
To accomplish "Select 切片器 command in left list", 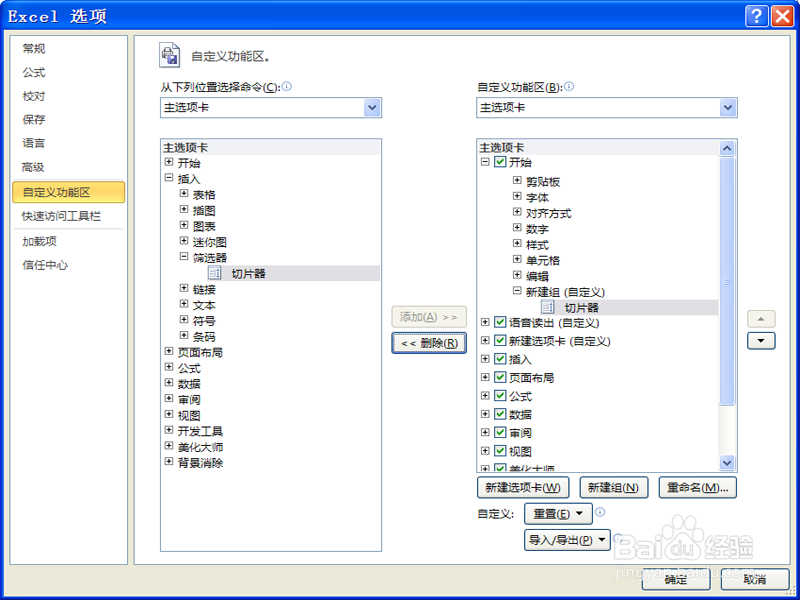I will coord(248,273).
